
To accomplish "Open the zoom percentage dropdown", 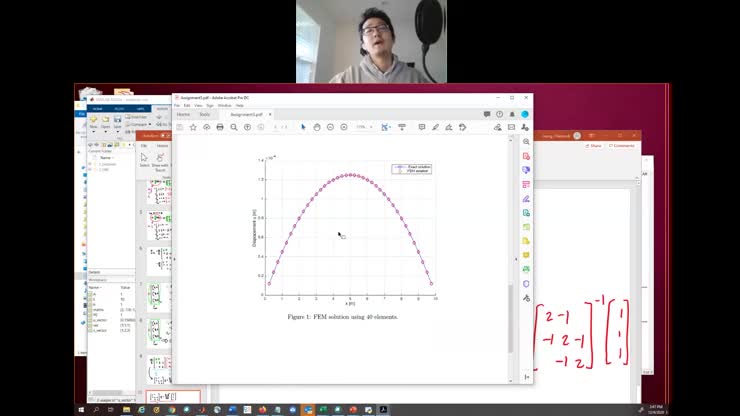I will pos(362,127).
